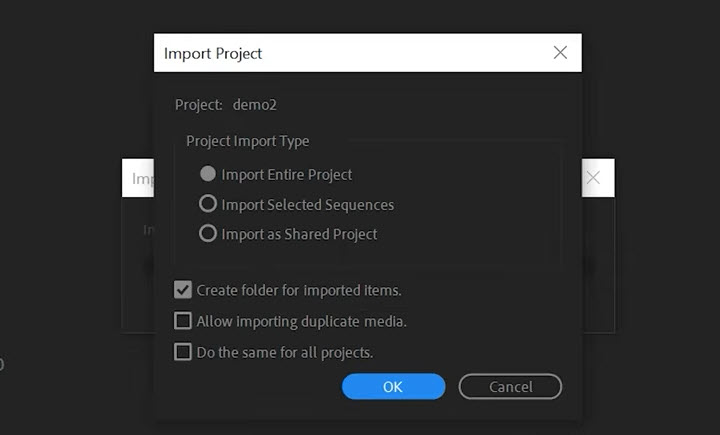
Task: Enable Allow importing duplicate media checkbox
Action: point(183,321)
